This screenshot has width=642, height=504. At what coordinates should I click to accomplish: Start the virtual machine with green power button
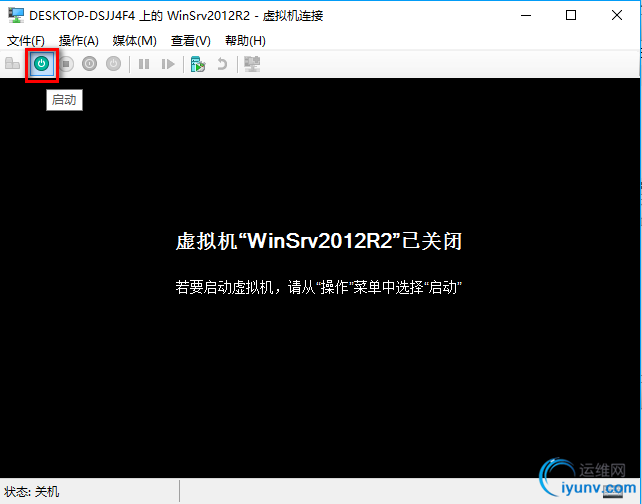point(41,64)
